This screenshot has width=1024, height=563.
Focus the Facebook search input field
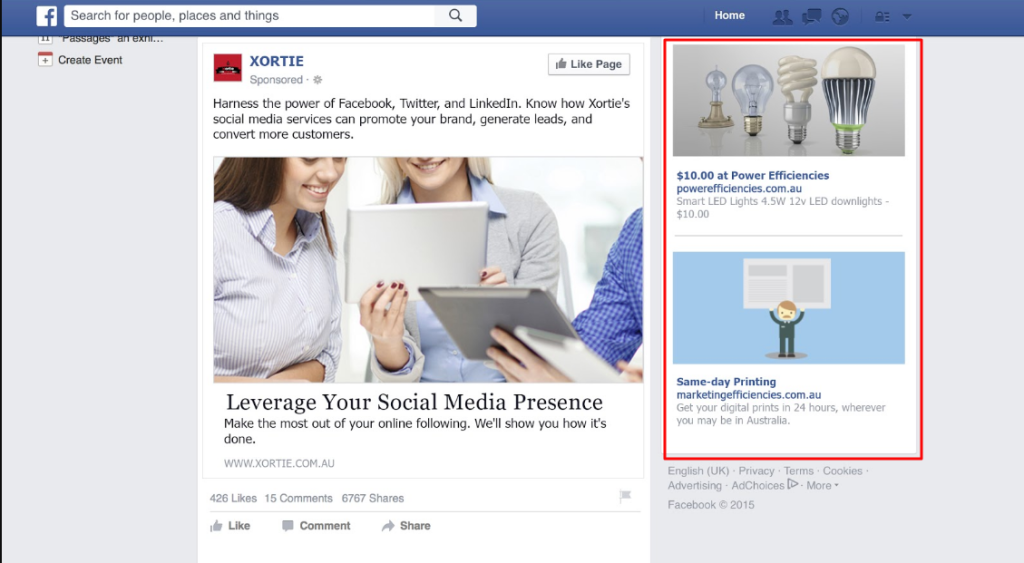click(250, 16)
